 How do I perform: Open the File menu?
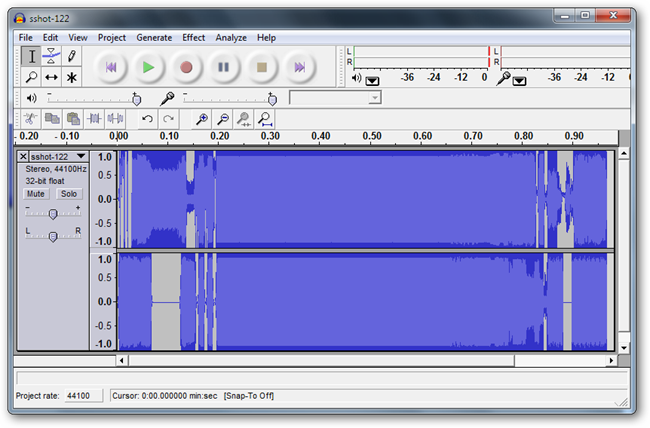click(x=25, y=38)
